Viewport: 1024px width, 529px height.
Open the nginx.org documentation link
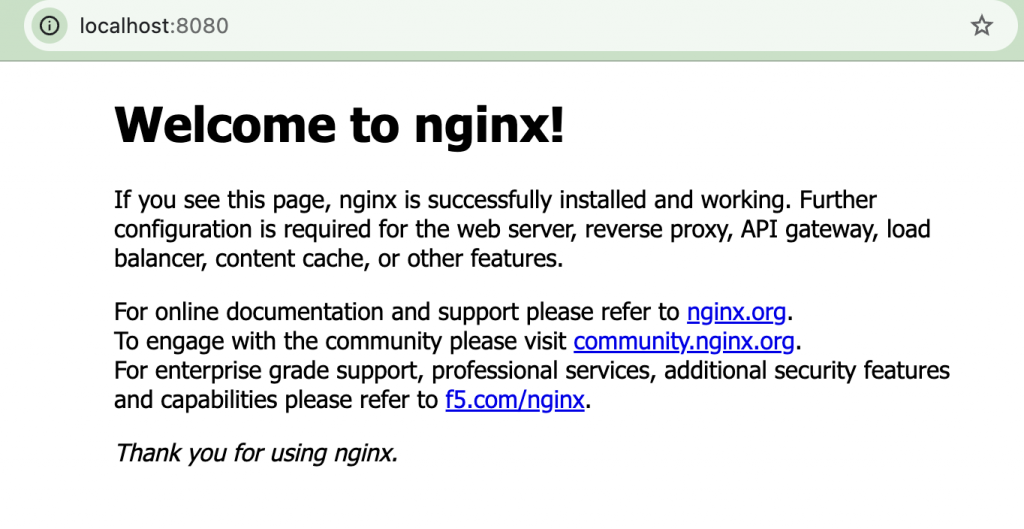coord(736,312)
